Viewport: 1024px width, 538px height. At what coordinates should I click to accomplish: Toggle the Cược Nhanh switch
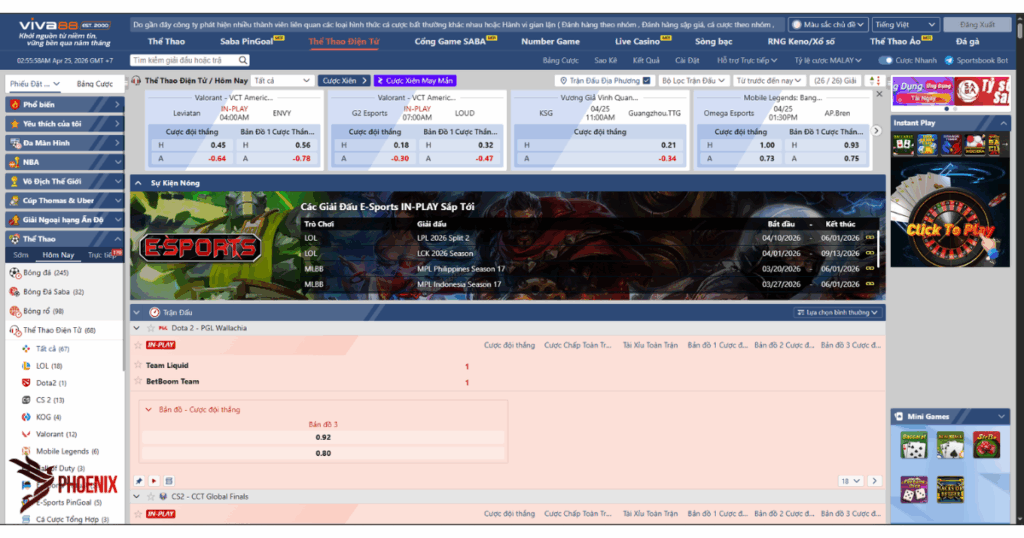pos(885,60)
